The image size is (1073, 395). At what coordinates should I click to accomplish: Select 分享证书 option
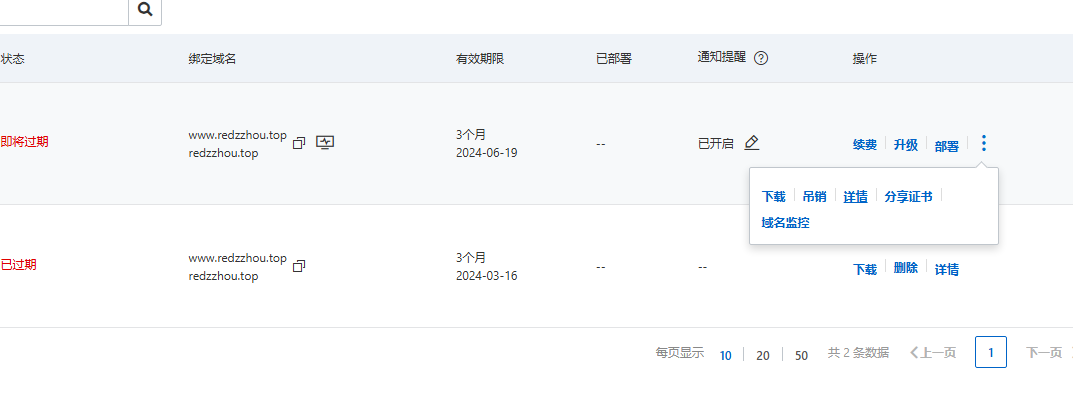tap(908, 196)
